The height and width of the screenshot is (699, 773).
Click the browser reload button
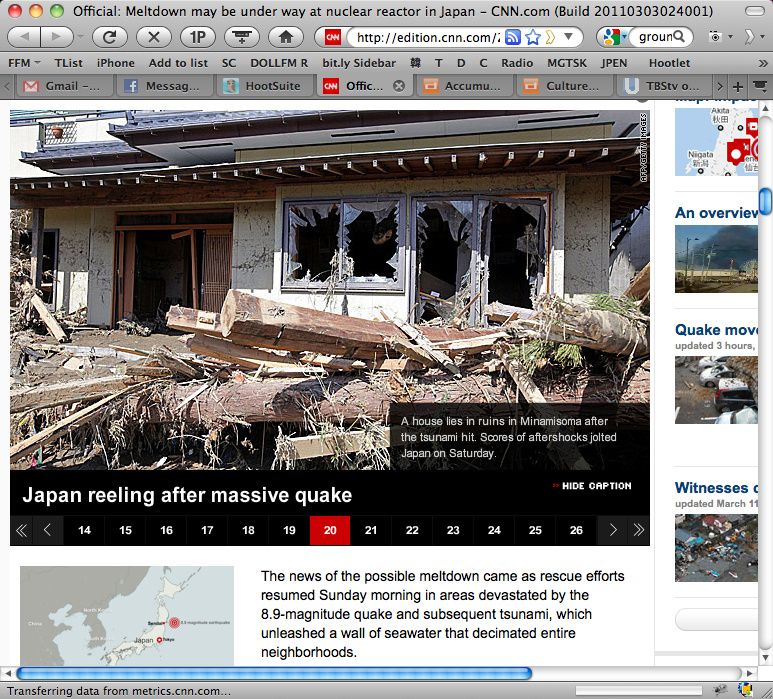(x=109, y=37)
